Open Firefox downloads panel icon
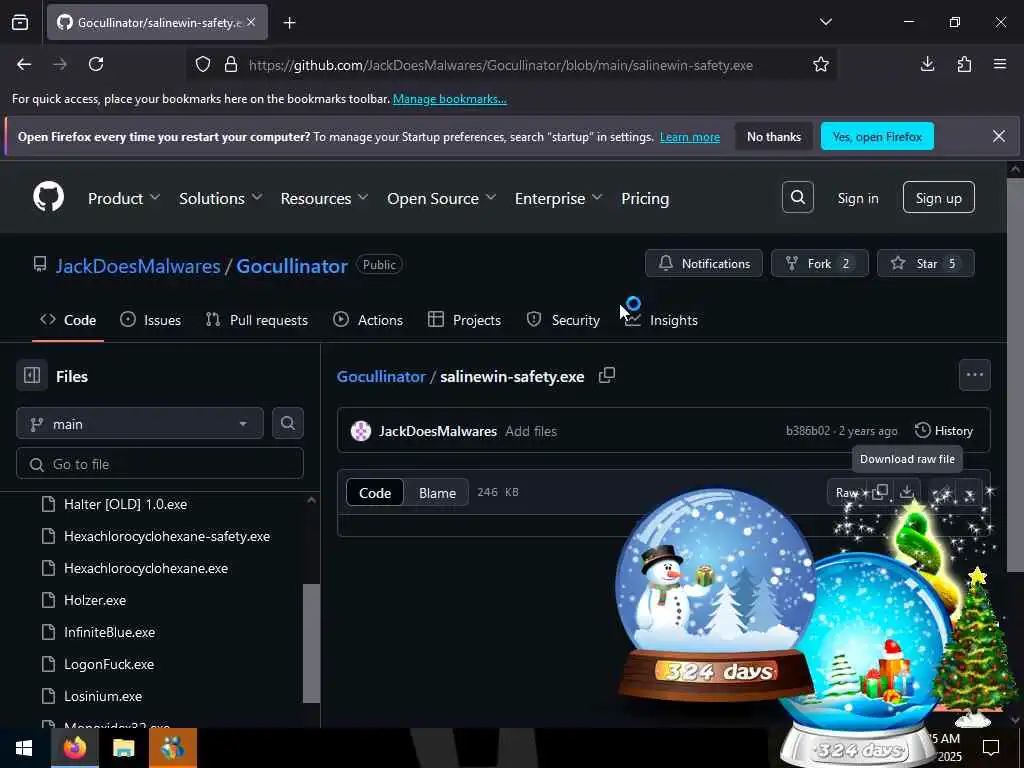 (x=927, y=64)
